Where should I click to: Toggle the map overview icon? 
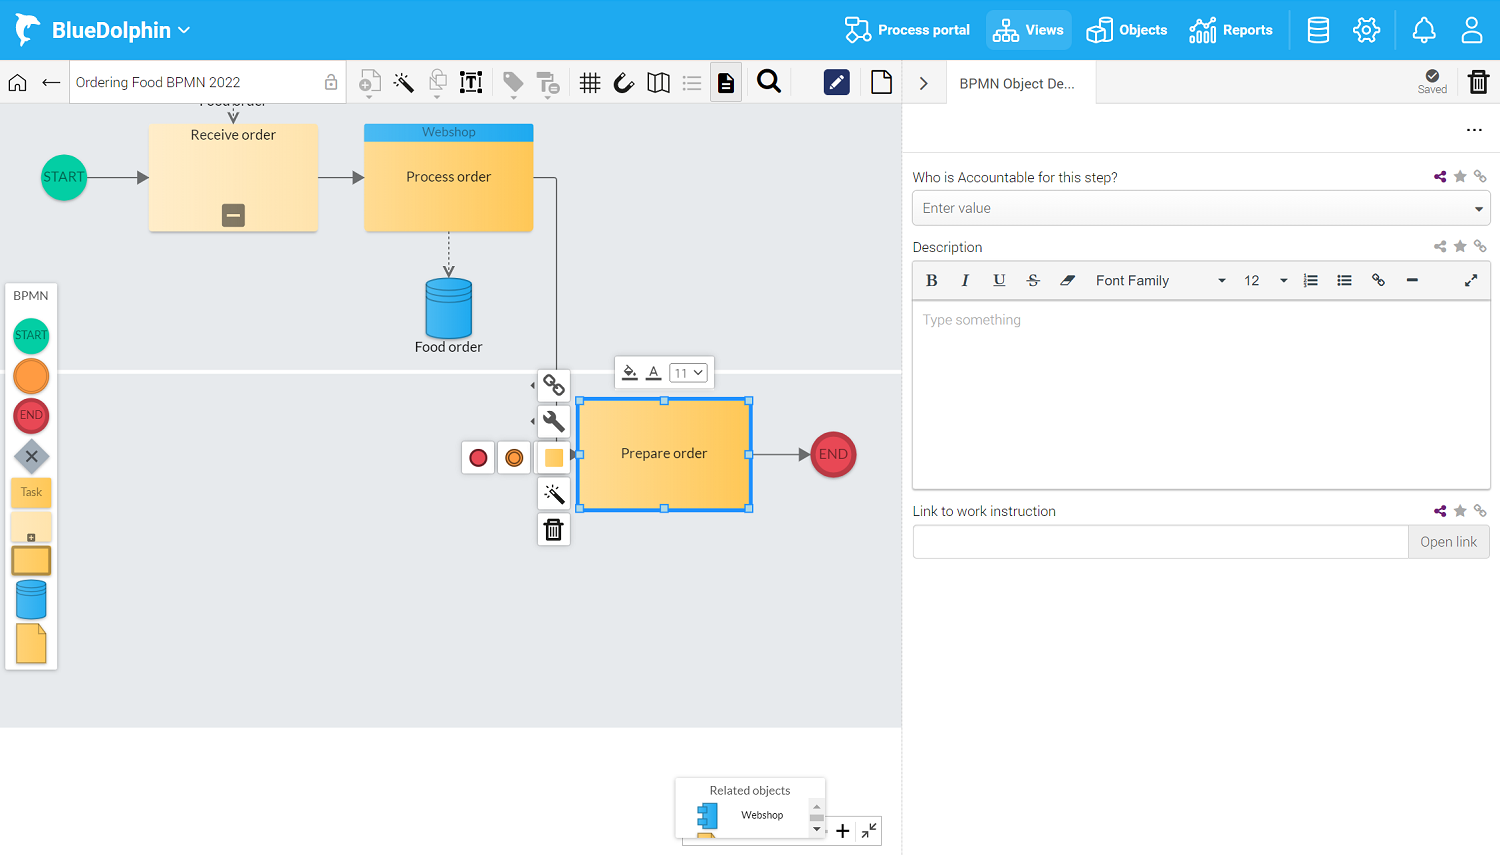coord(658,83)
